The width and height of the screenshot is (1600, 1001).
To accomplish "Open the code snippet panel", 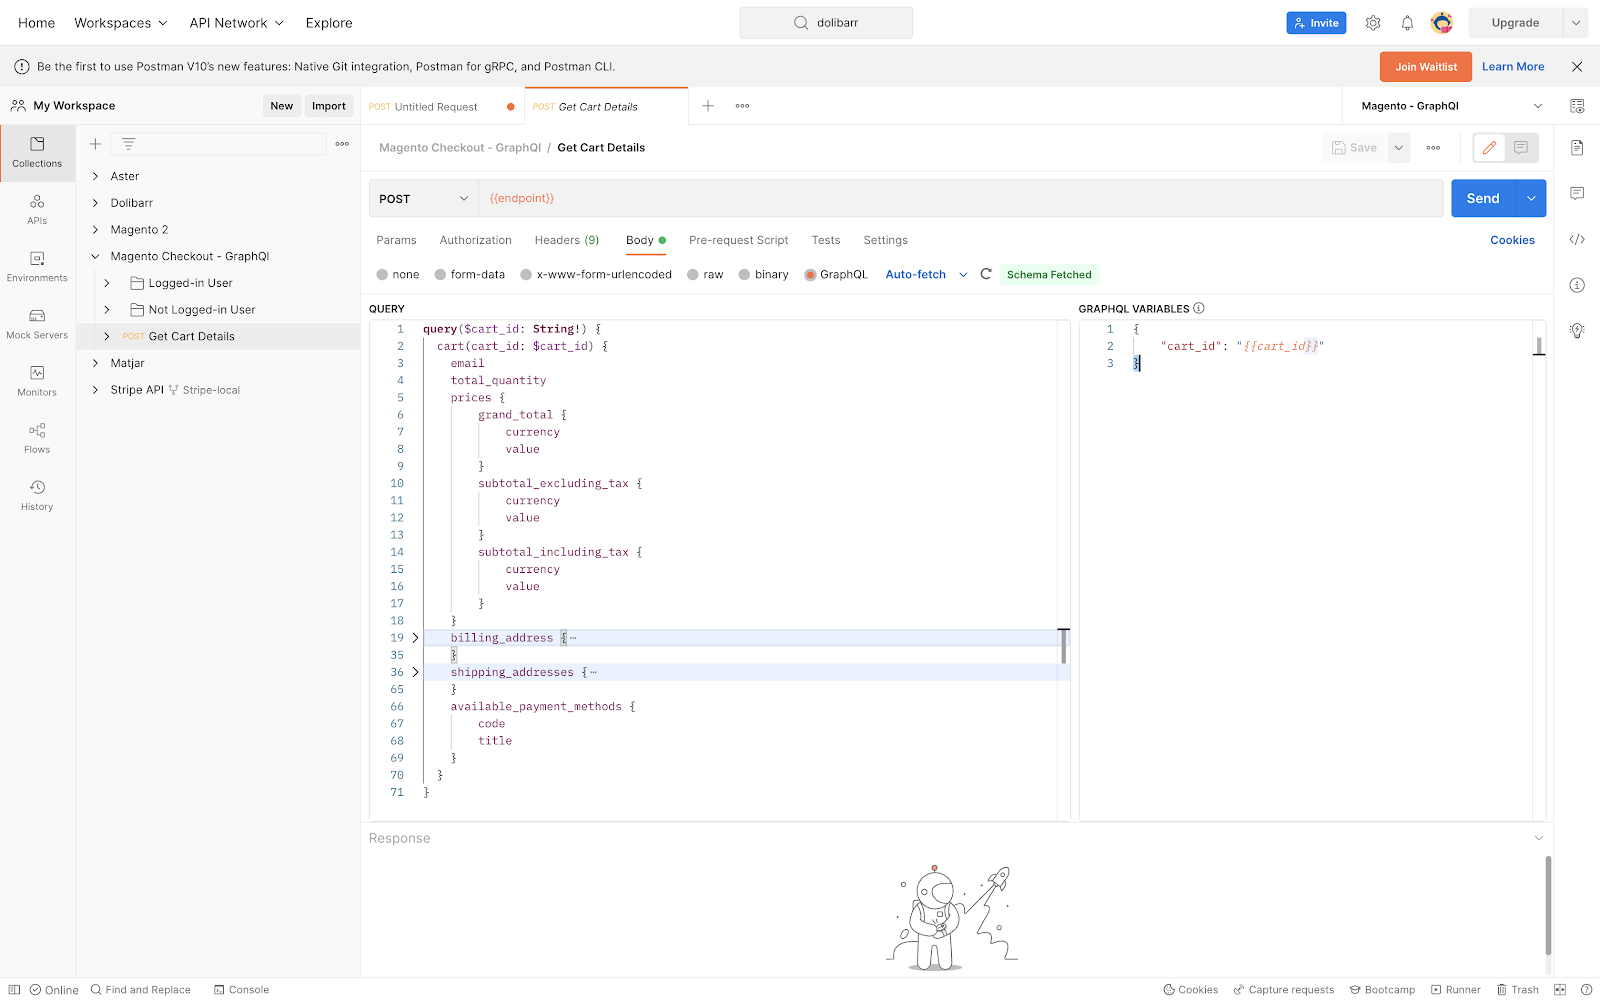I will tap(1577, 239).
